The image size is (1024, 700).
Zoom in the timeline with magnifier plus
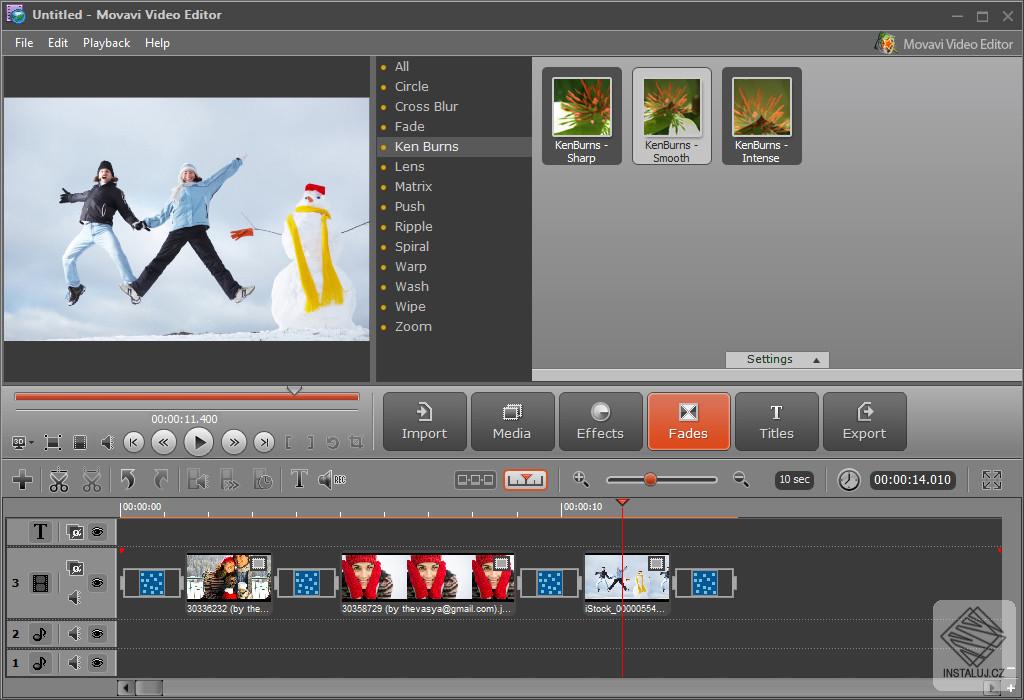click(x=581, y=479)
